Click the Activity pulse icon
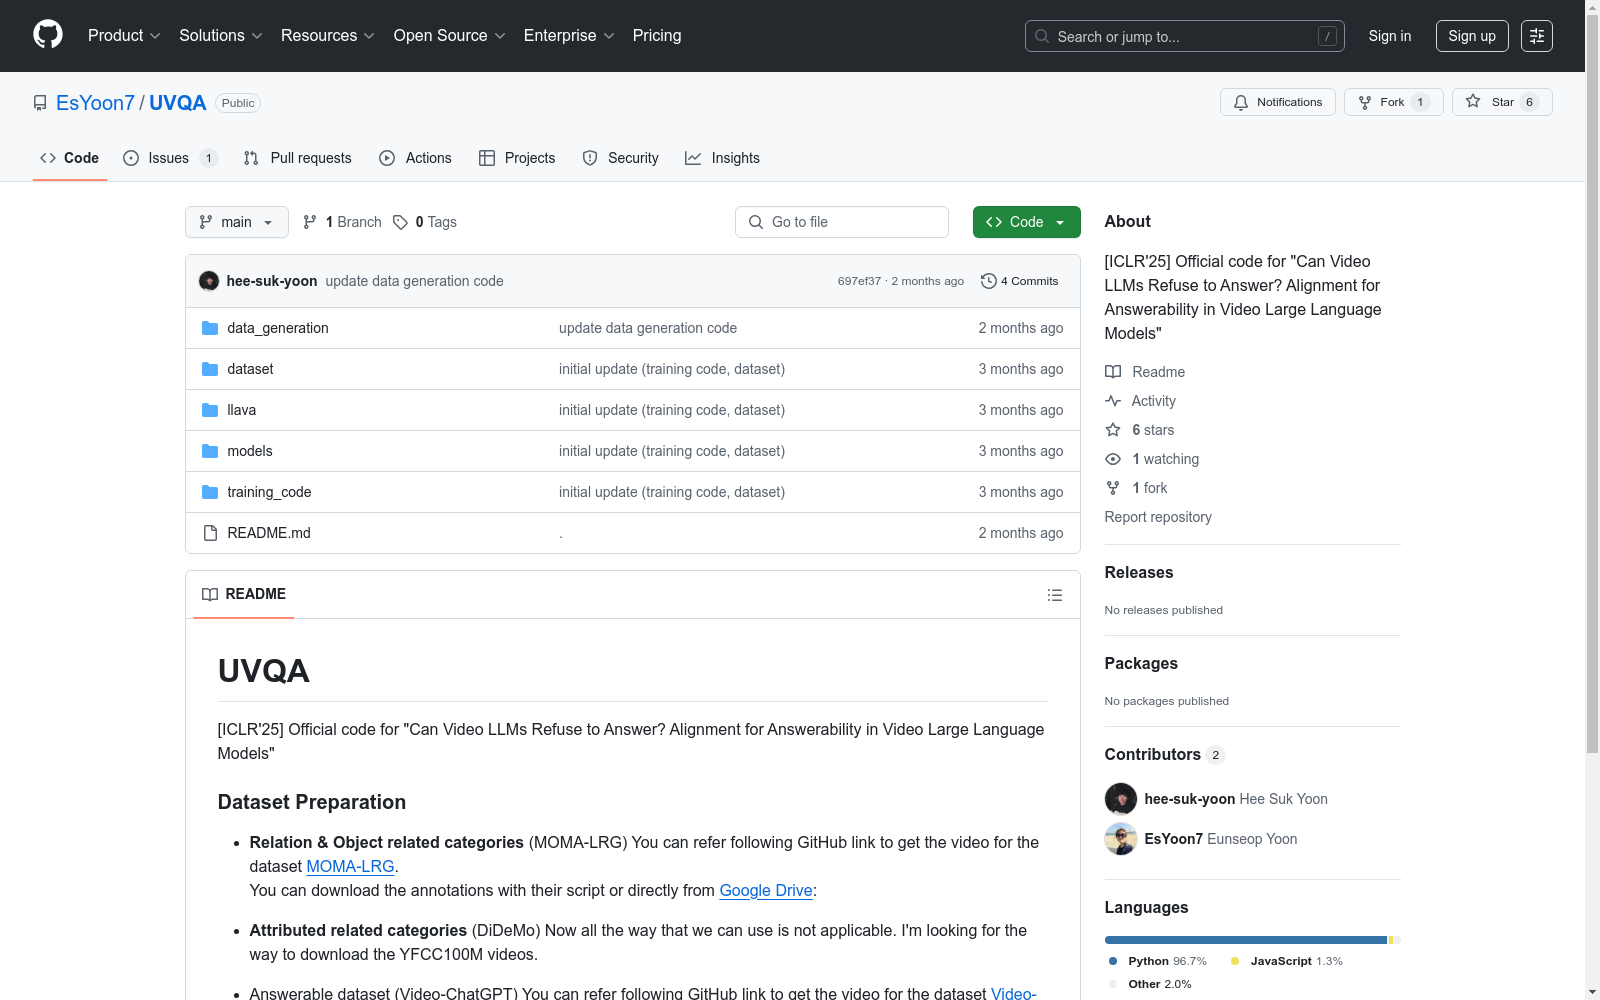1600x1000 pixels. [1113, 401]
